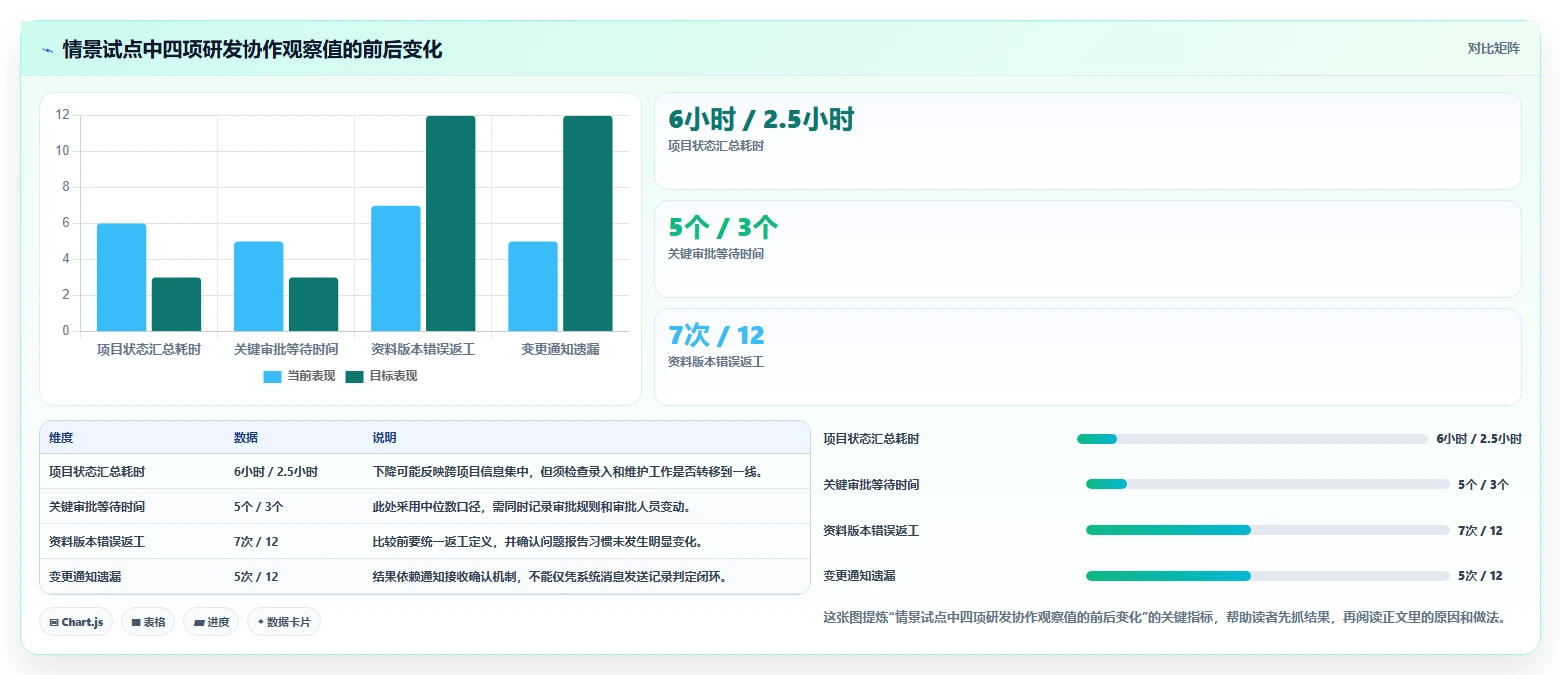The image size is (1561, 675).
Task: Click the 5个 / 3个 value beside the progress bar
Action: 1483,484
